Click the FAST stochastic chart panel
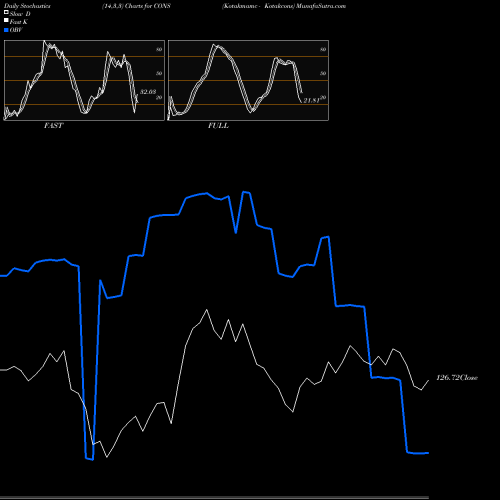Screen dimensions: 500x500 click(x=84, y=80)
